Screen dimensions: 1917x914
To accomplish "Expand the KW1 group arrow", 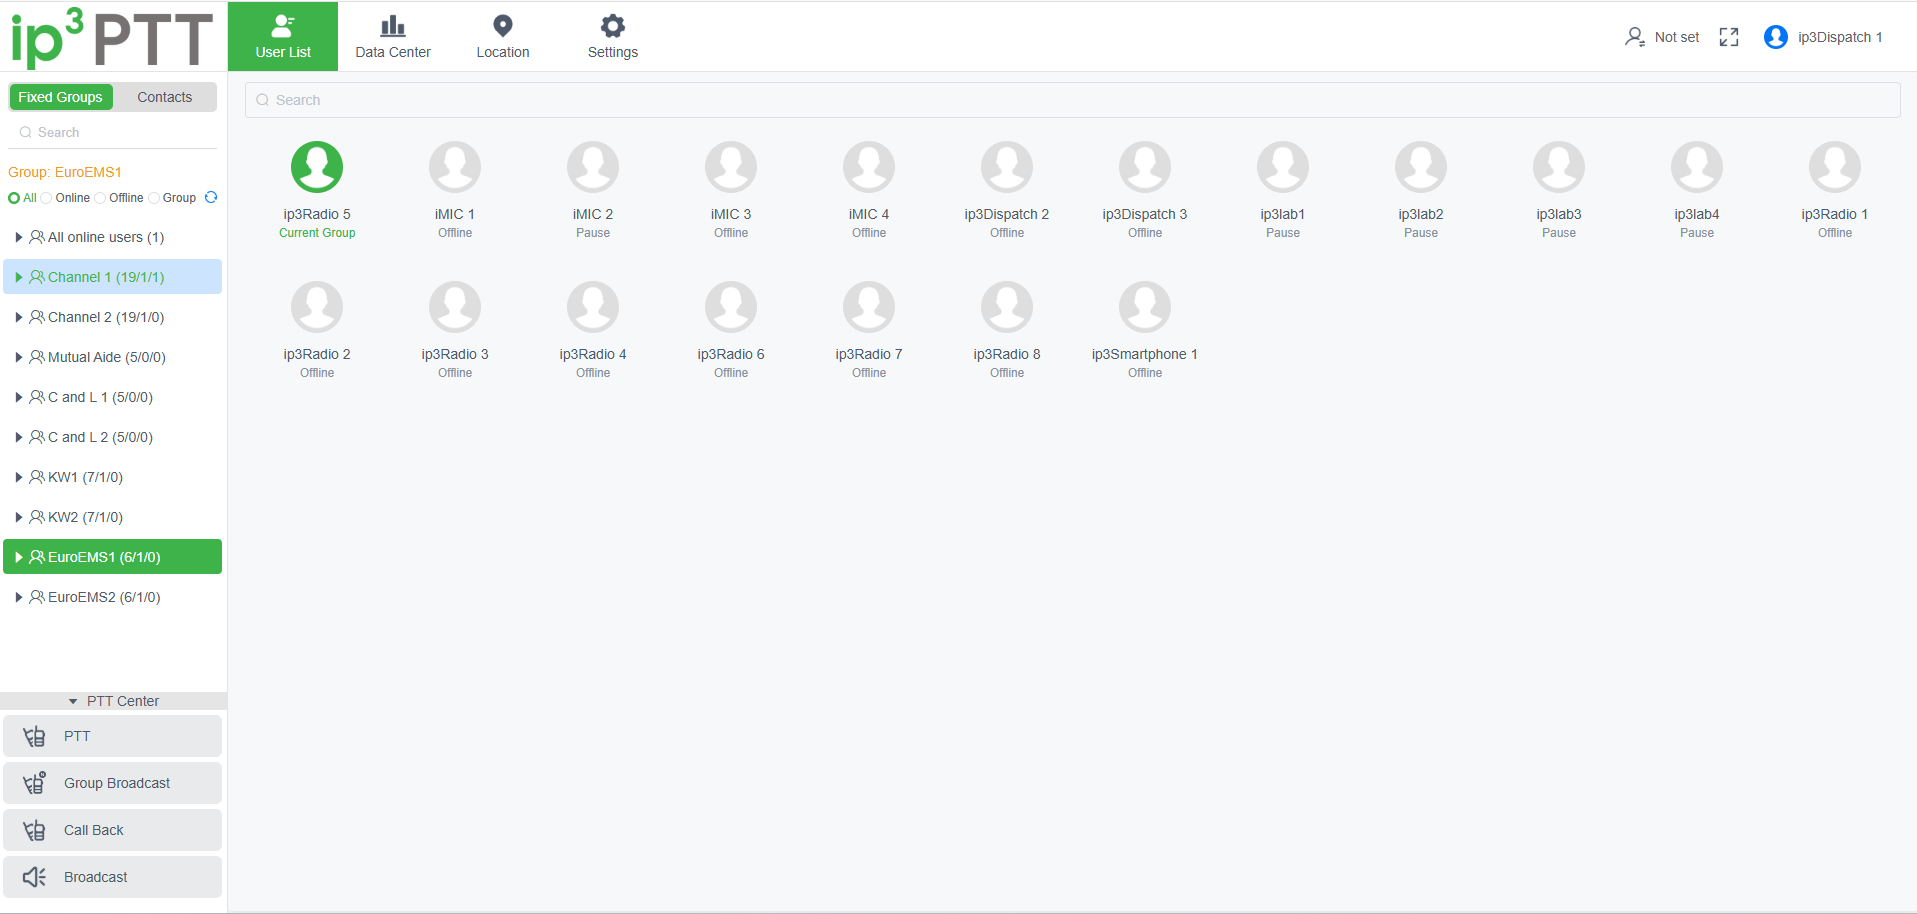I will (x=19, y=477).
